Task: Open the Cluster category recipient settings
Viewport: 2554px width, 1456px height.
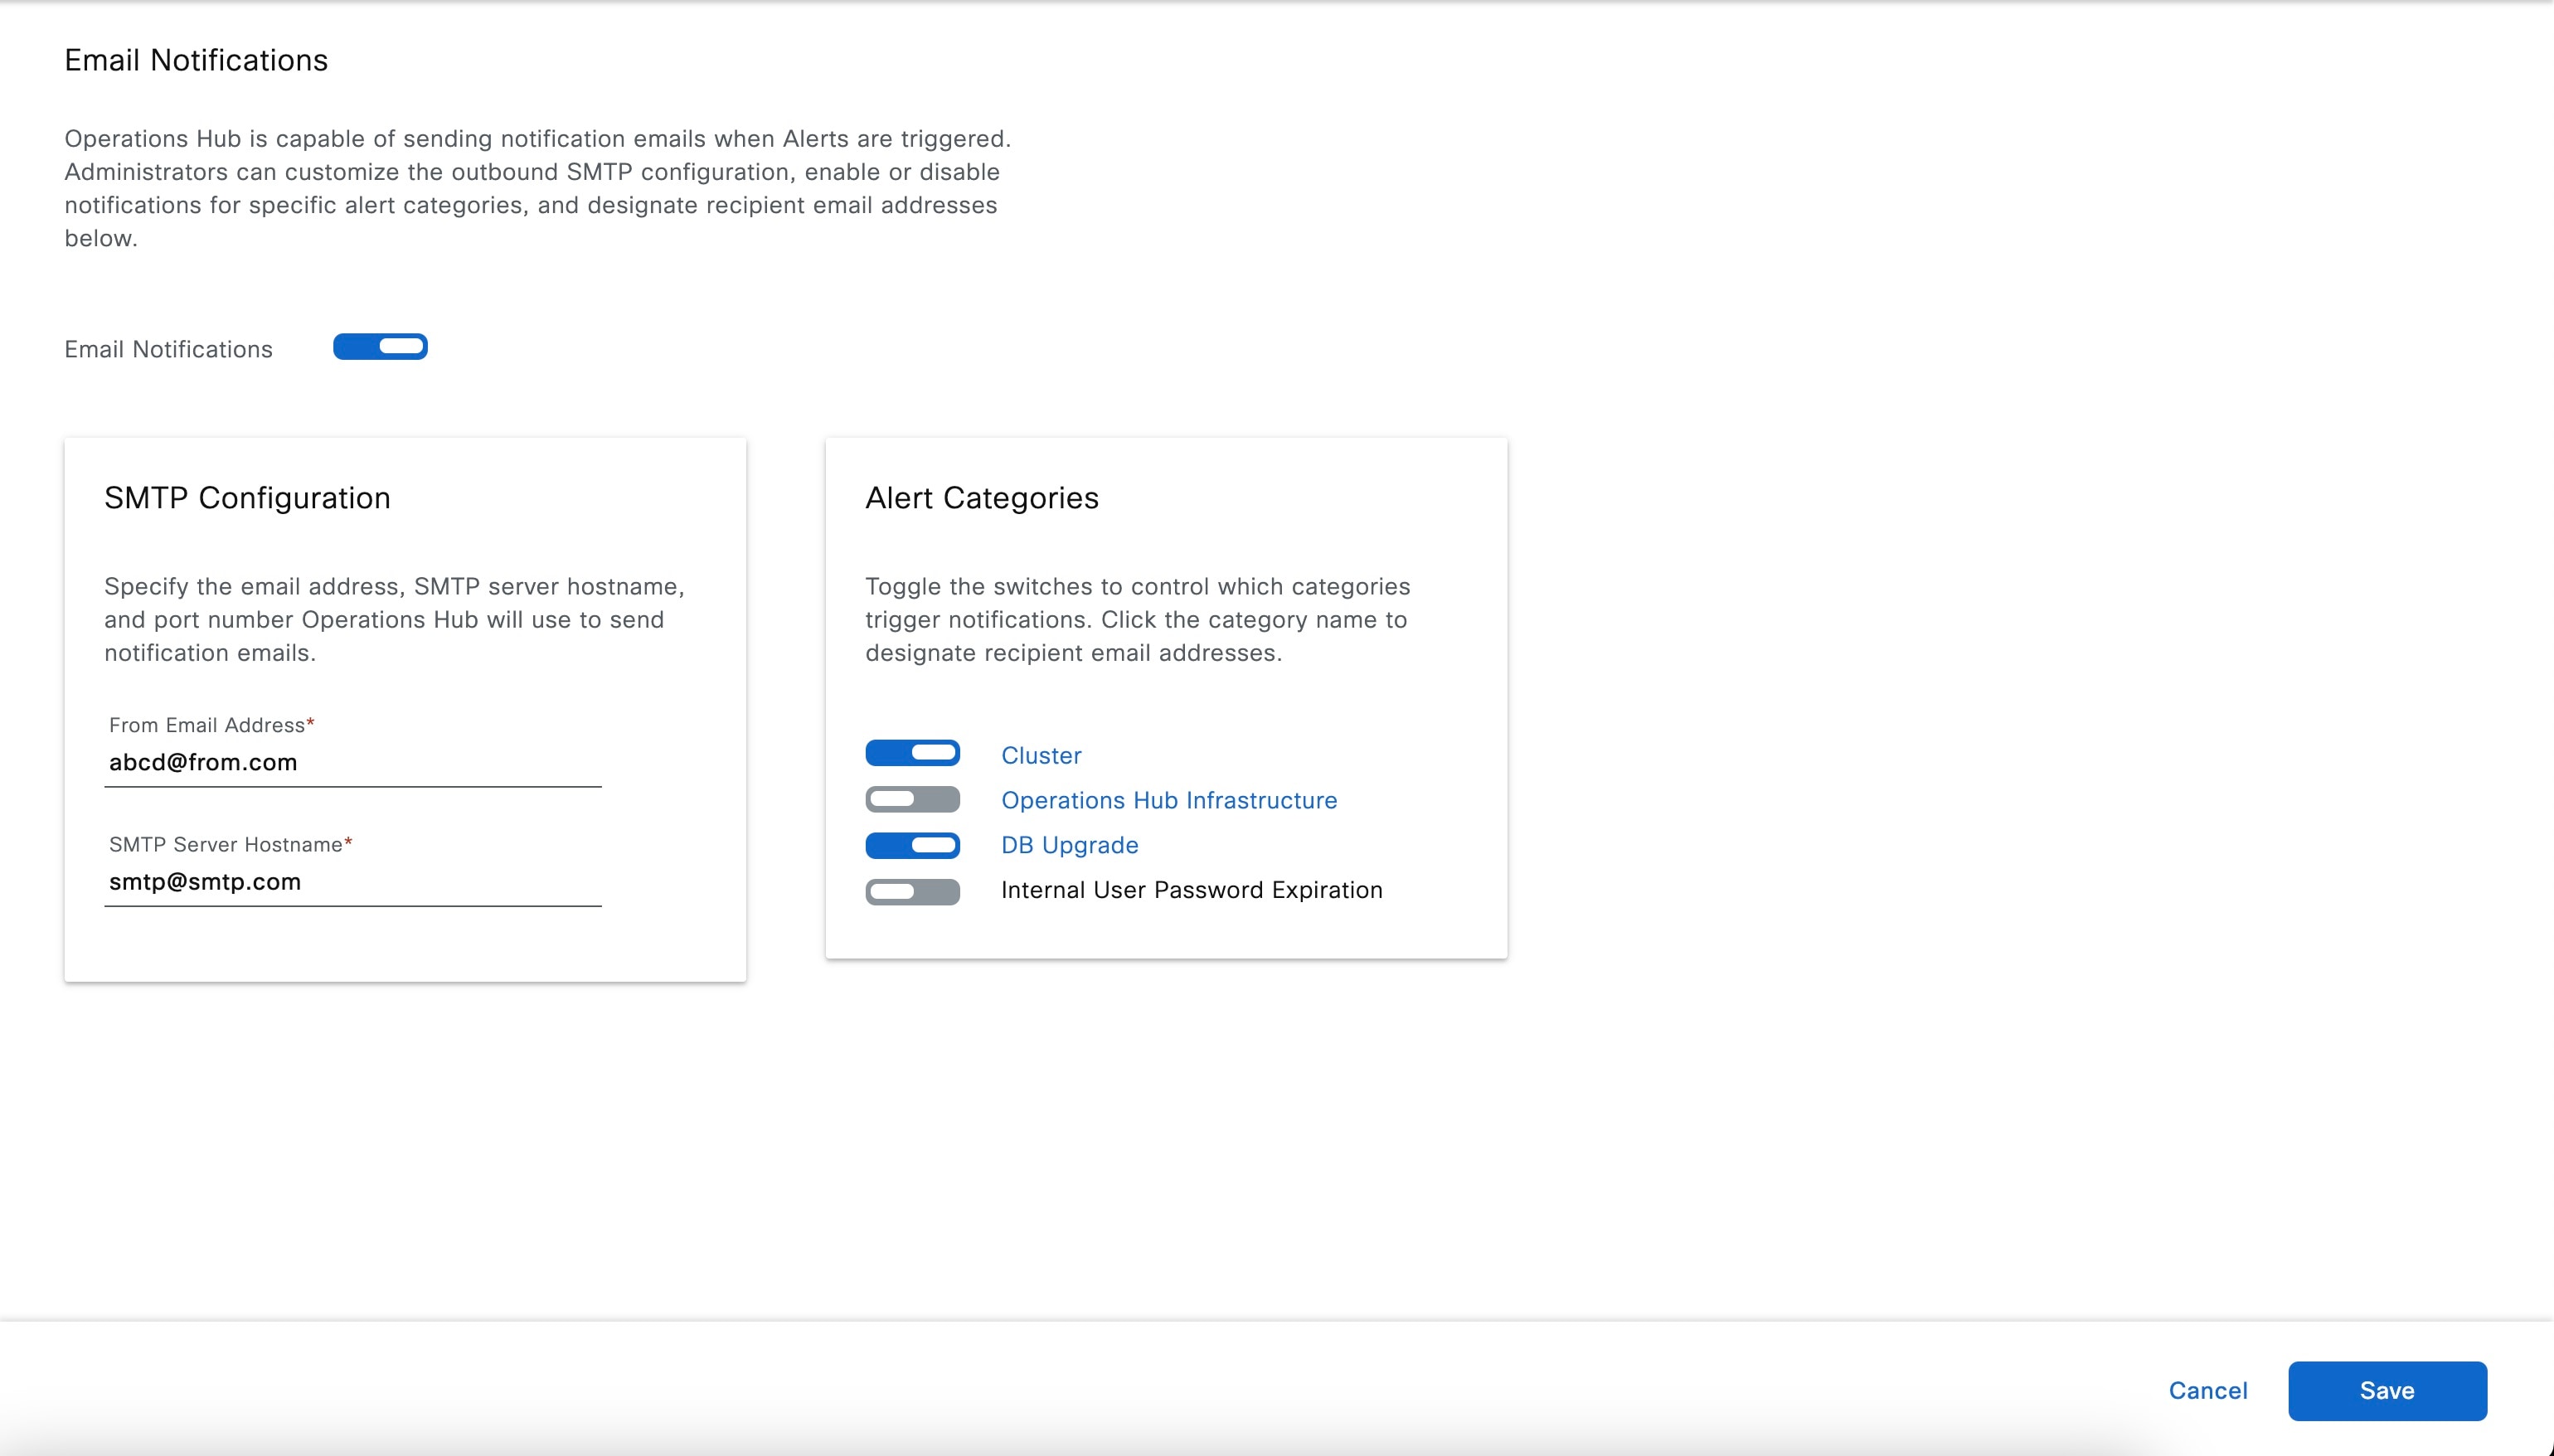Action: click(x=1041, y=755)
